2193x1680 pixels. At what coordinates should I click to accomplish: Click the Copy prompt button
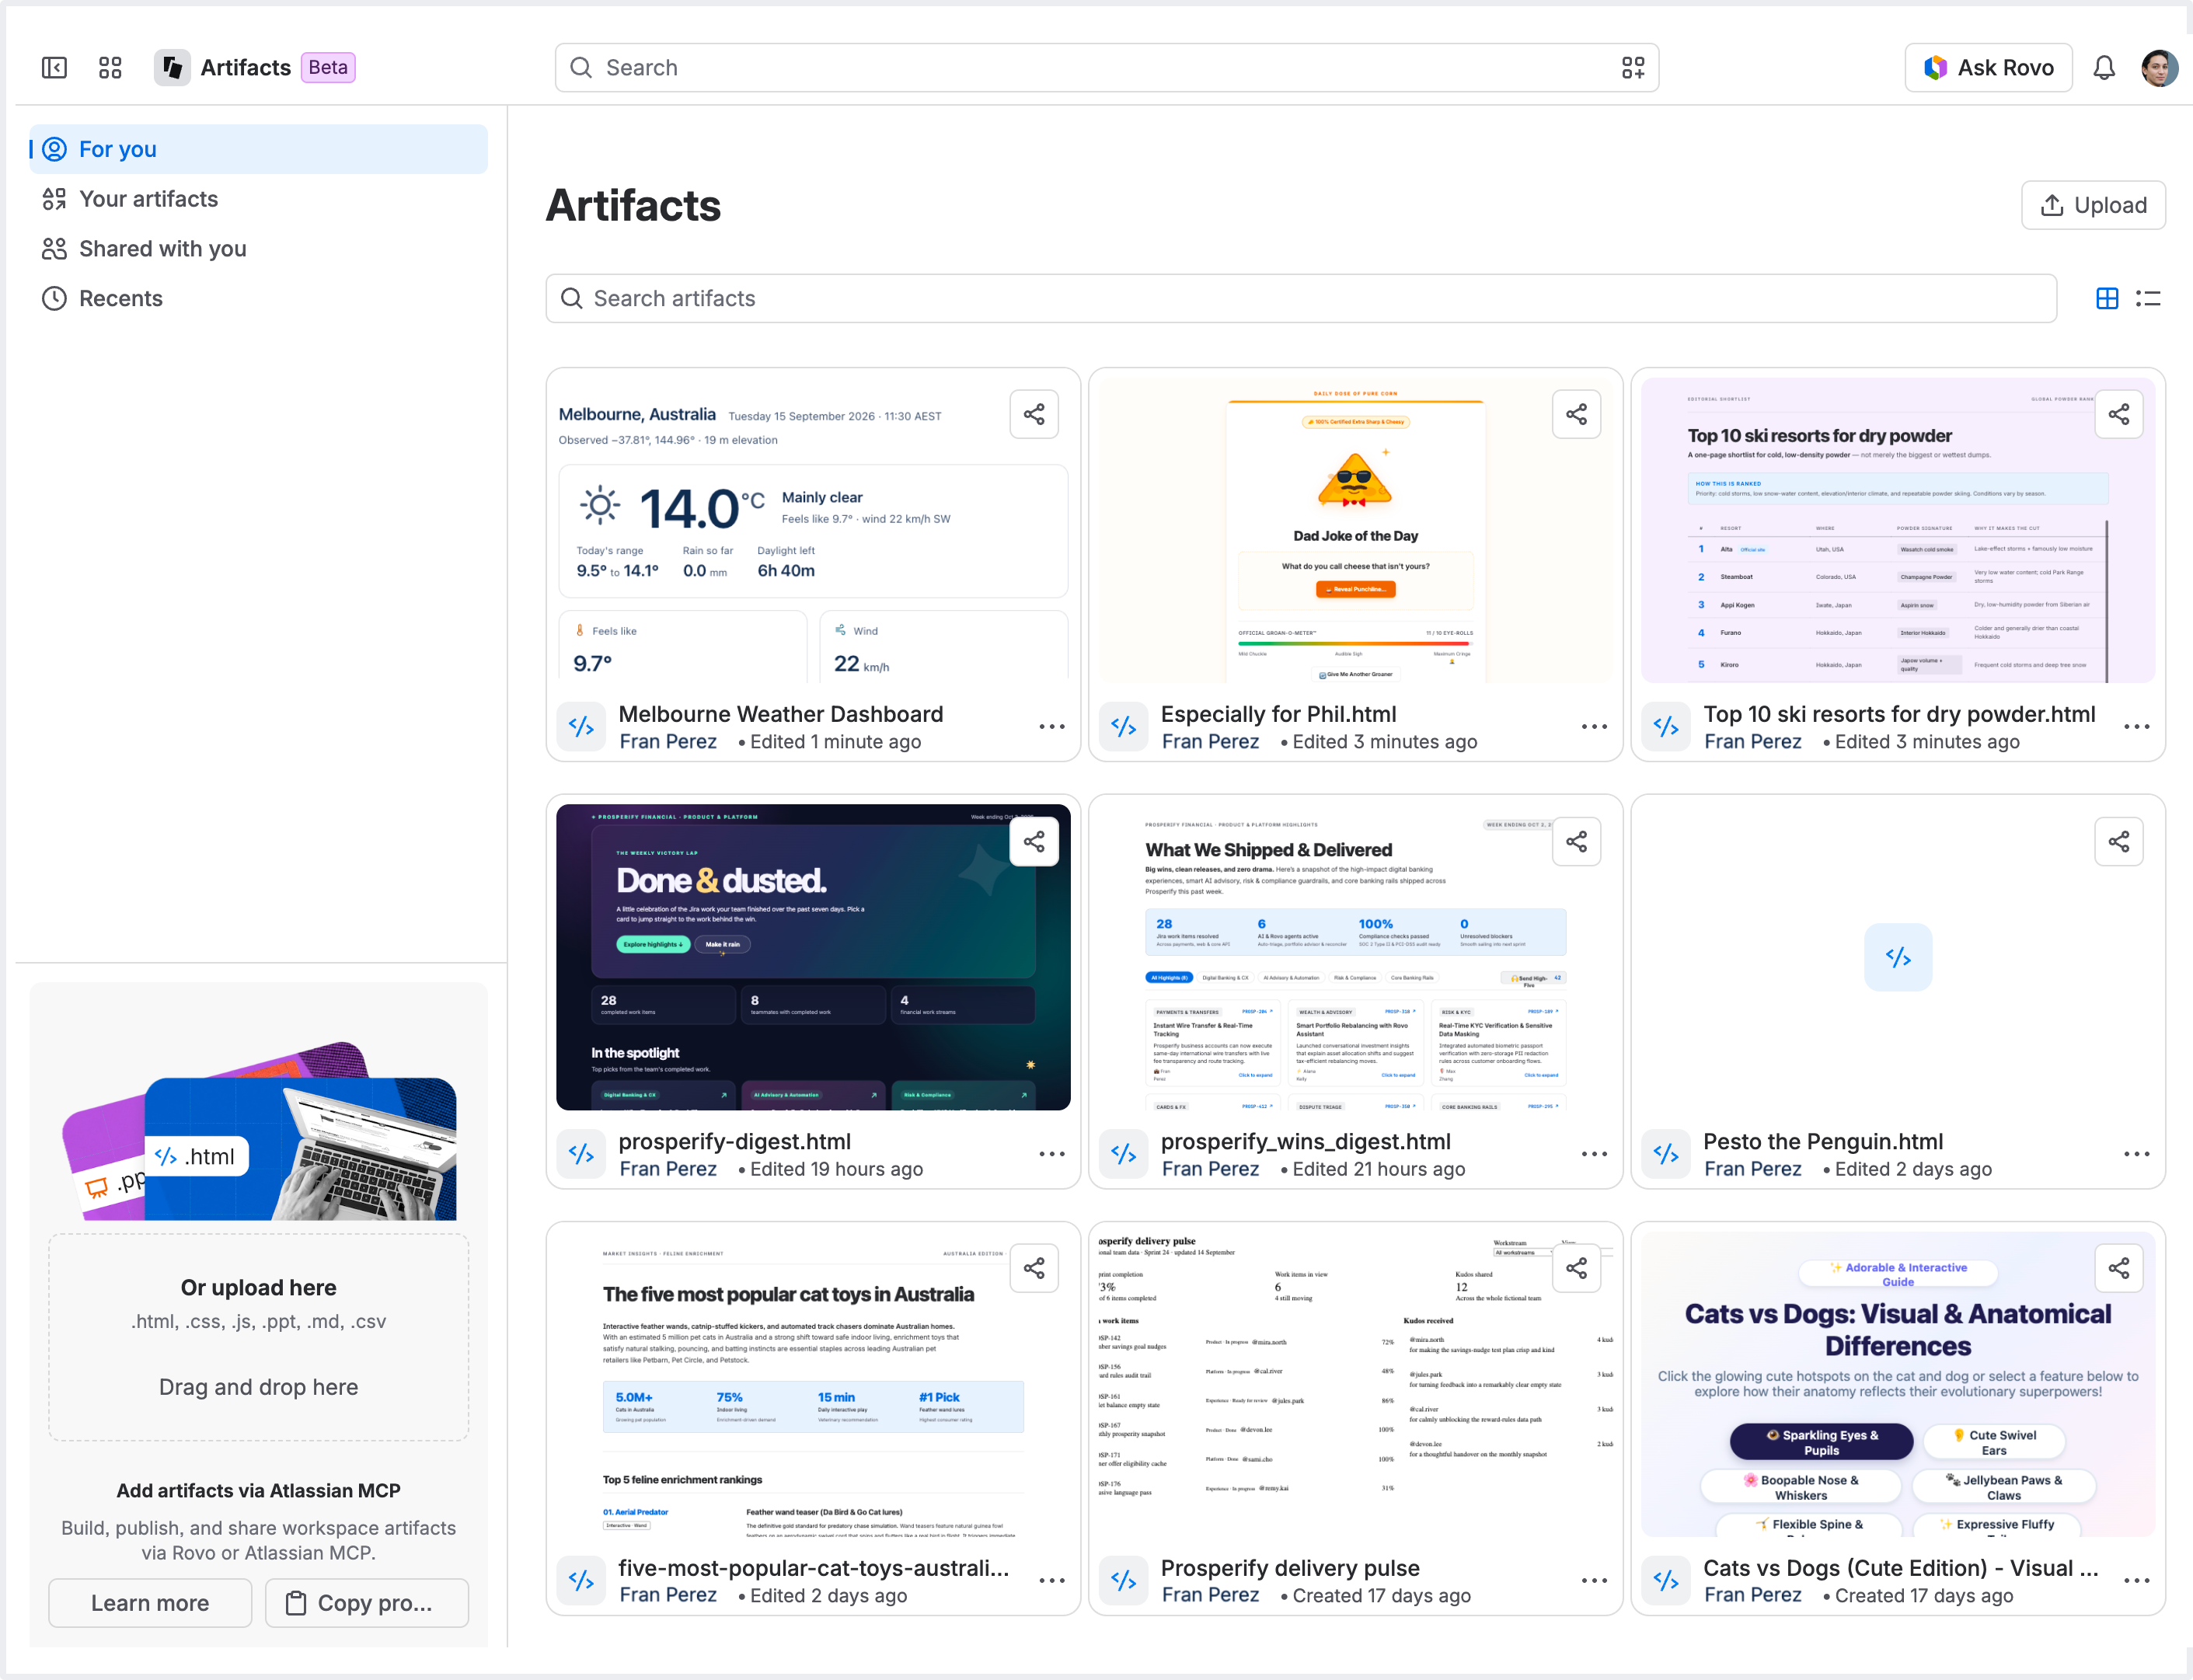[366, 1603]
